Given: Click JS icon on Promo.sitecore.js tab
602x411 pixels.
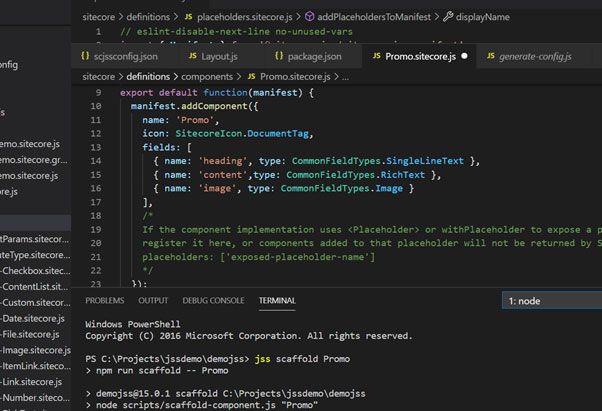Looking at the screenshot, I should (377, 56).
